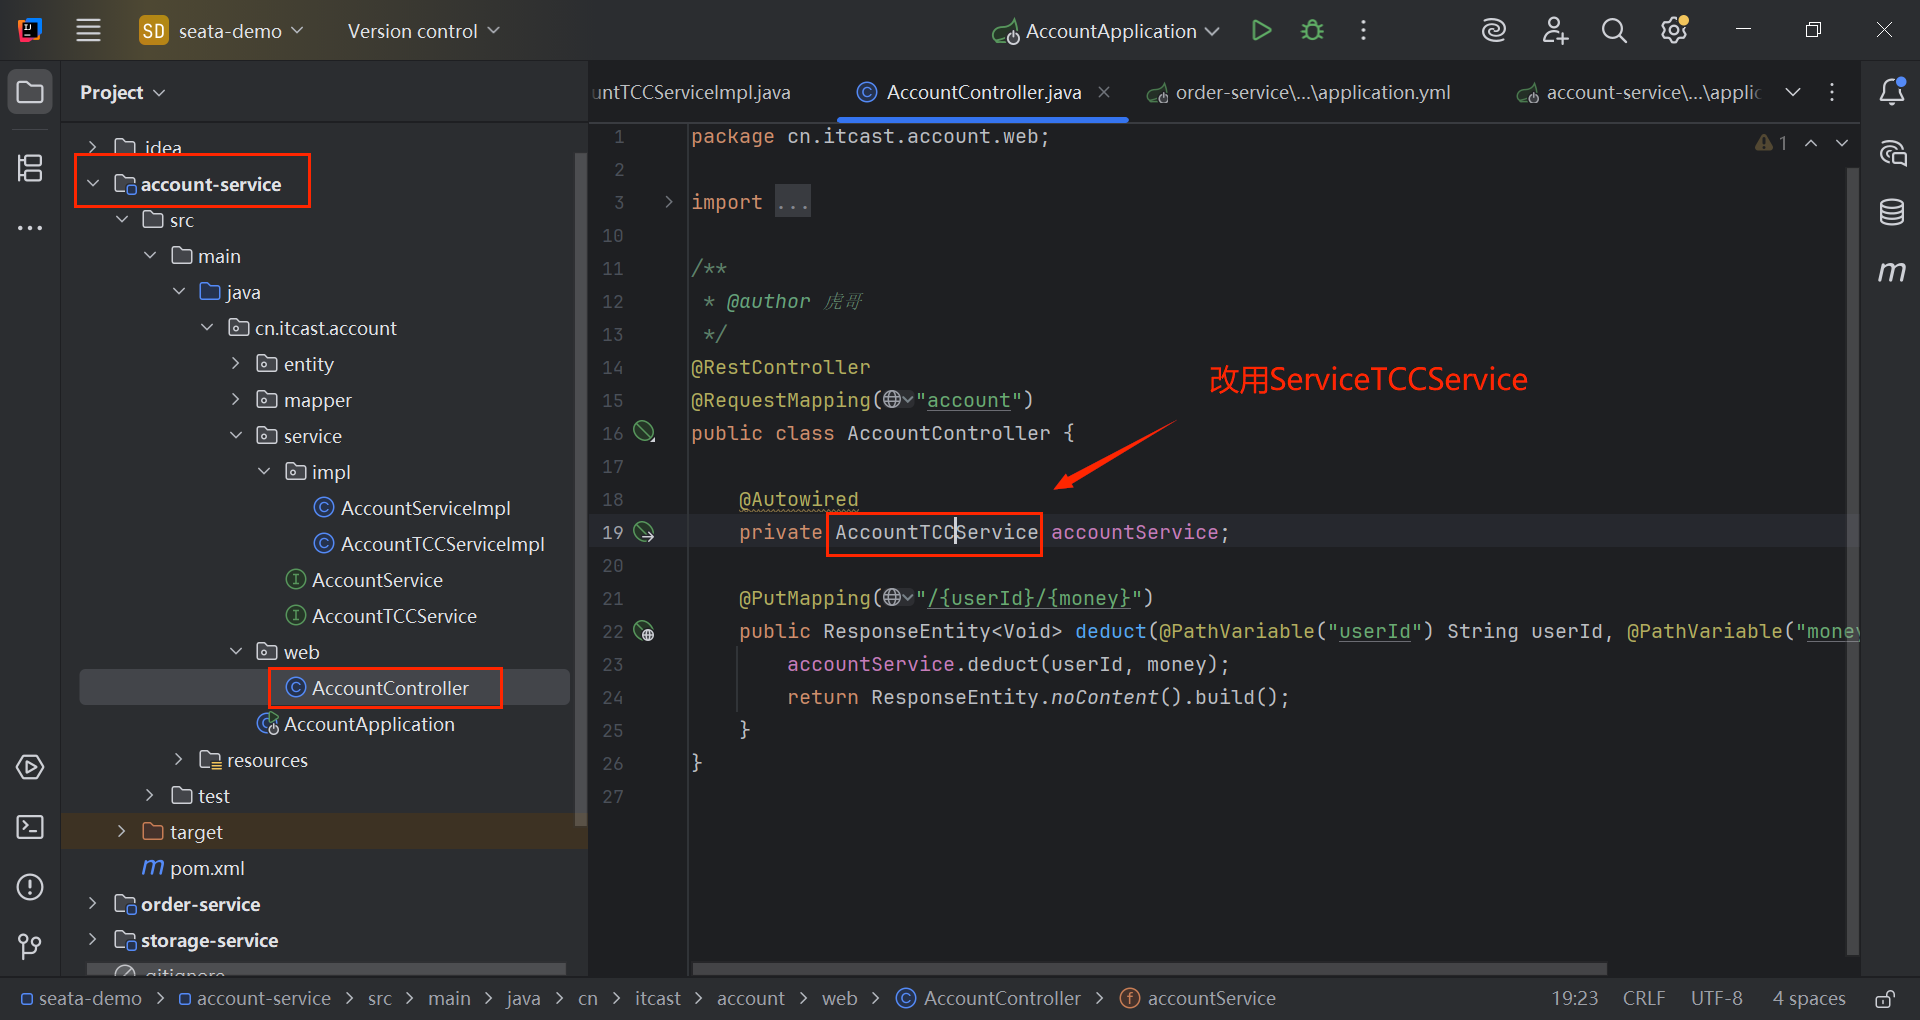Viewport: 1920px width, 1020px height.
Task: Click the AccountController breadcrumb
Action: point(988,998)
